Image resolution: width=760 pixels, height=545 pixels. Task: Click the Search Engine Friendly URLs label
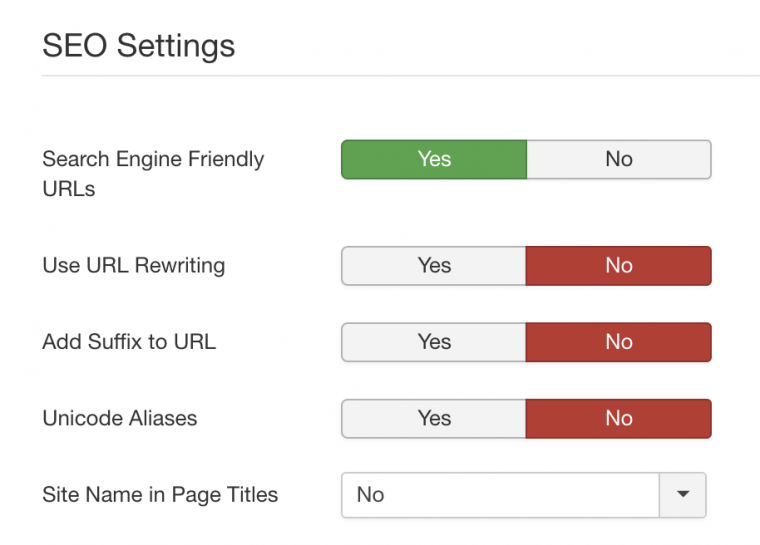point(153,159)
